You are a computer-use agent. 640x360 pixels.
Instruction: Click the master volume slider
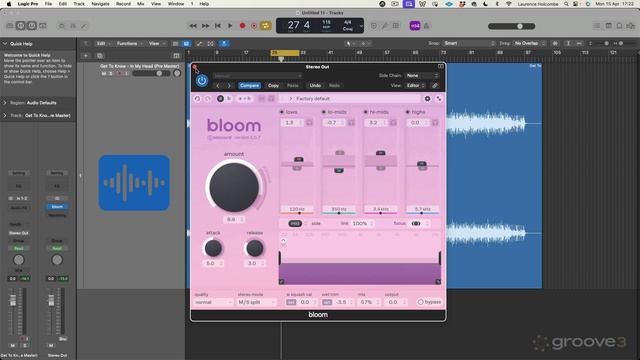(511, 26)
